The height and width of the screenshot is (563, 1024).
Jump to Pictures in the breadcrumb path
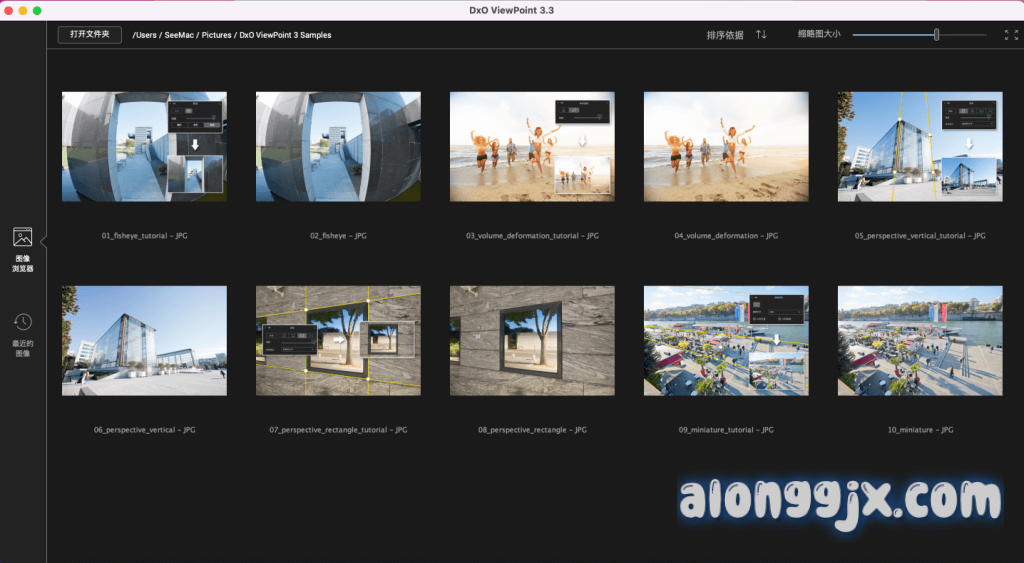point(216,35)
